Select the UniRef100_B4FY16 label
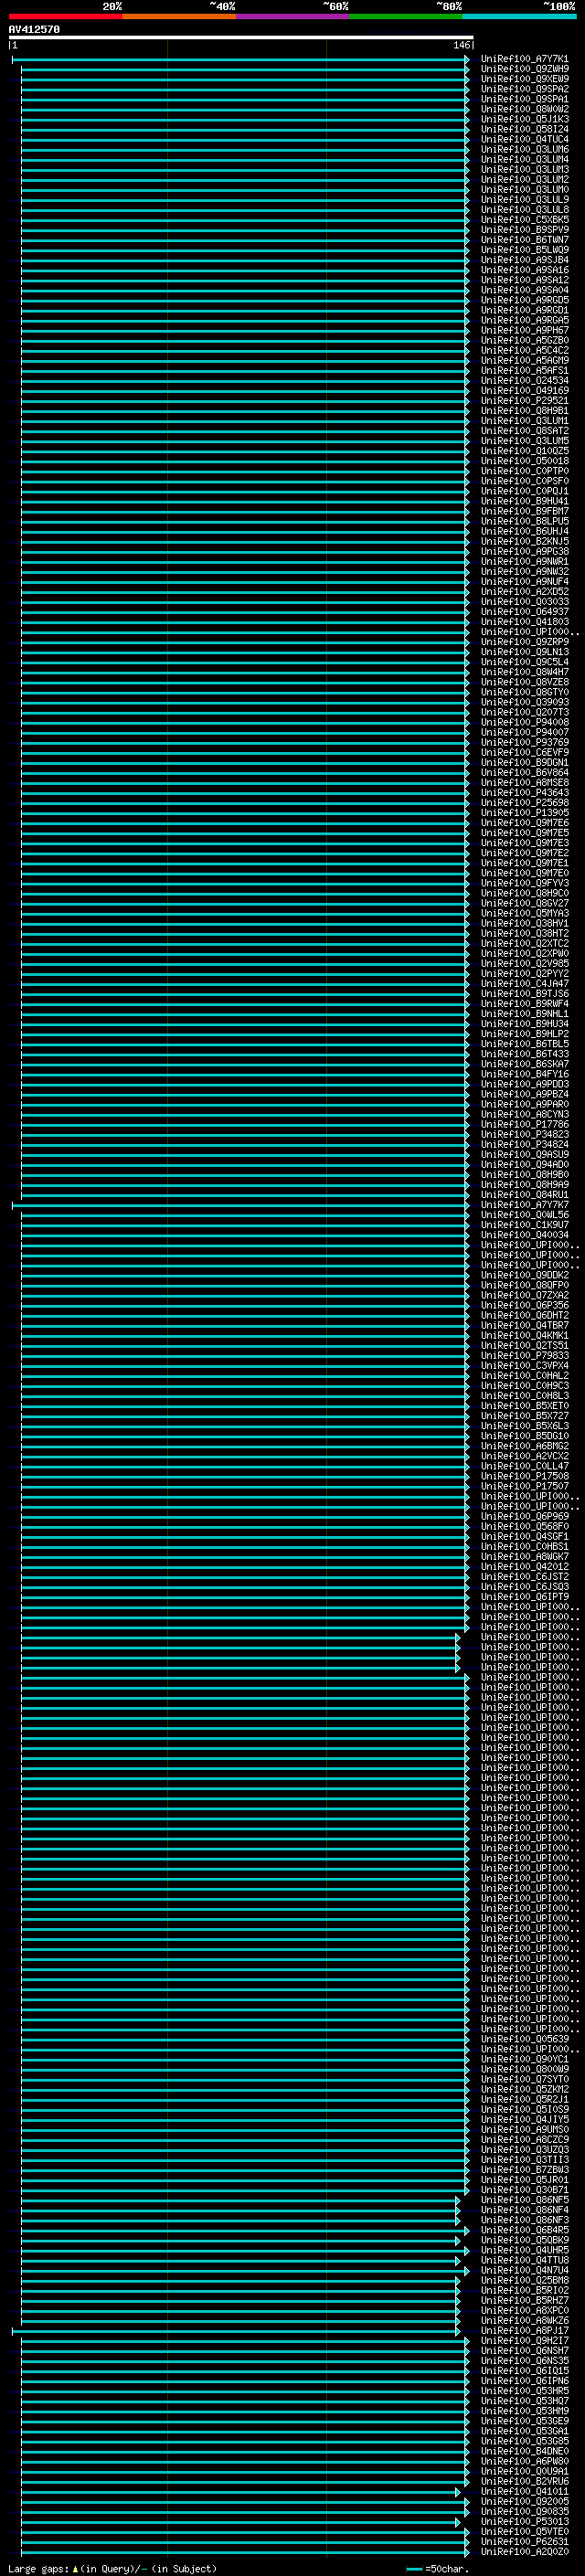 (x=524, y=1074)
